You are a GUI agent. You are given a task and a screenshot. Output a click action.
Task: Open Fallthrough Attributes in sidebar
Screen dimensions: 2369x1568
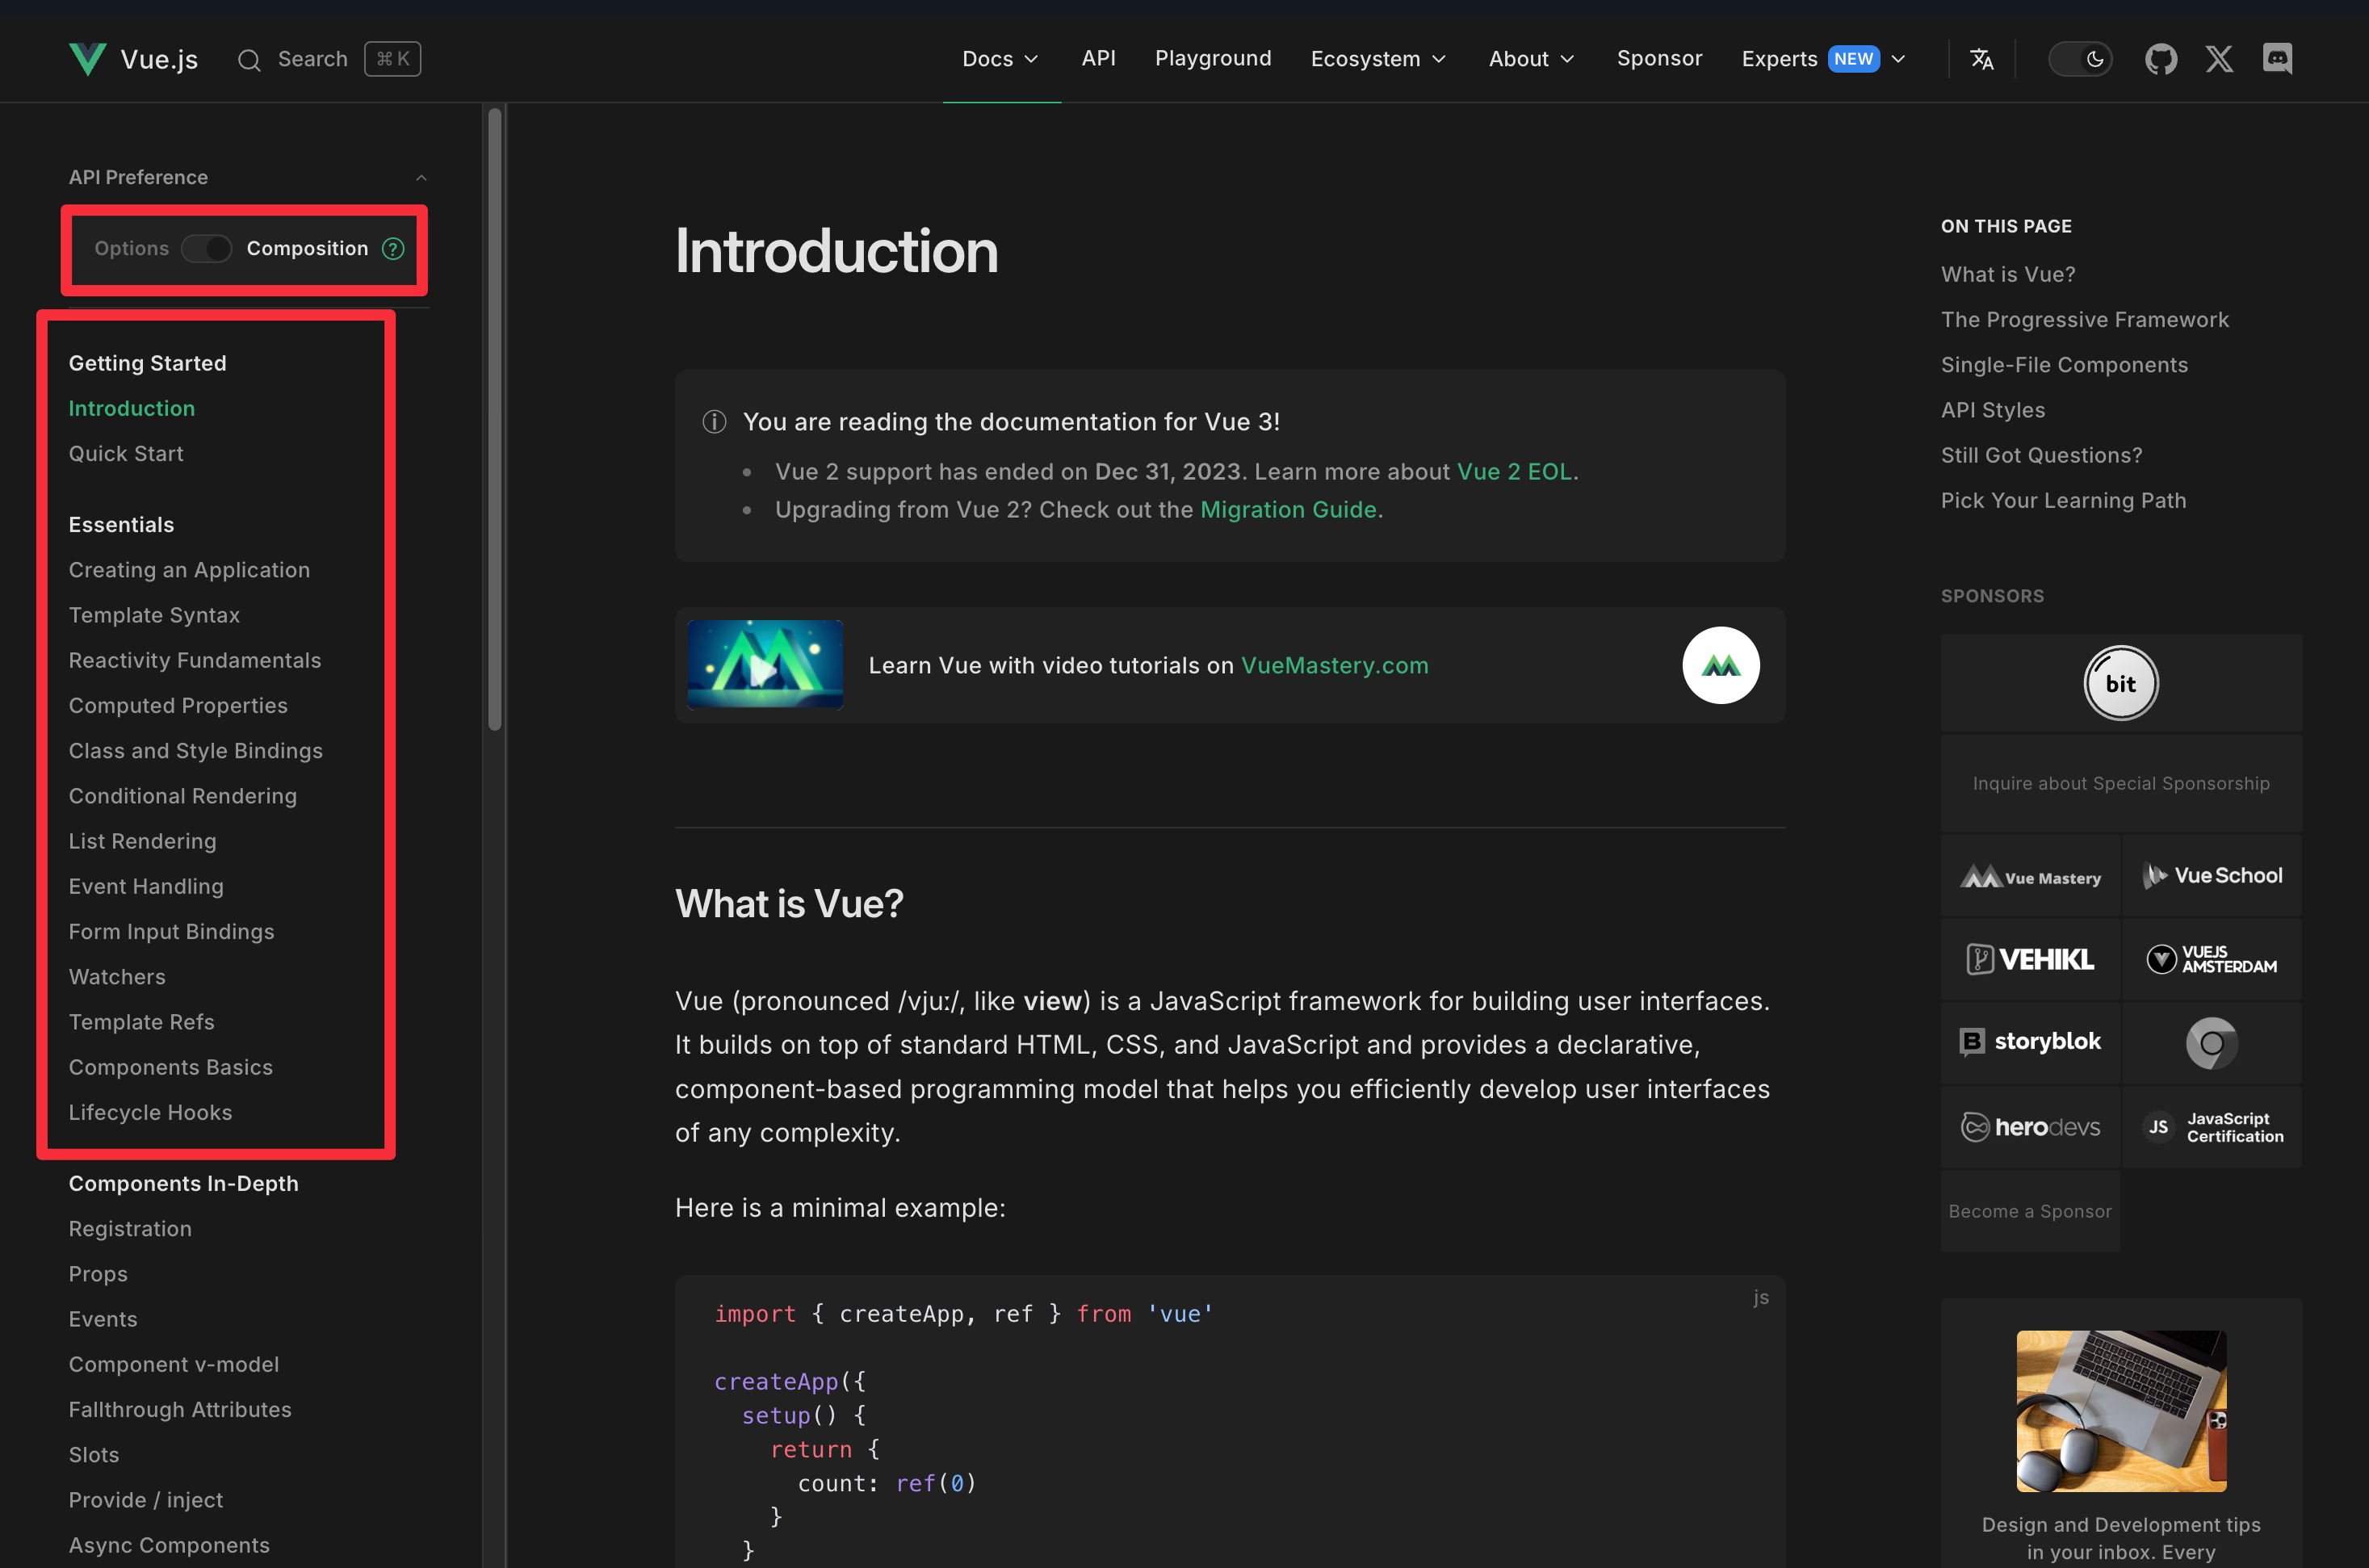pyautogui.click(x=180, y=1410)
